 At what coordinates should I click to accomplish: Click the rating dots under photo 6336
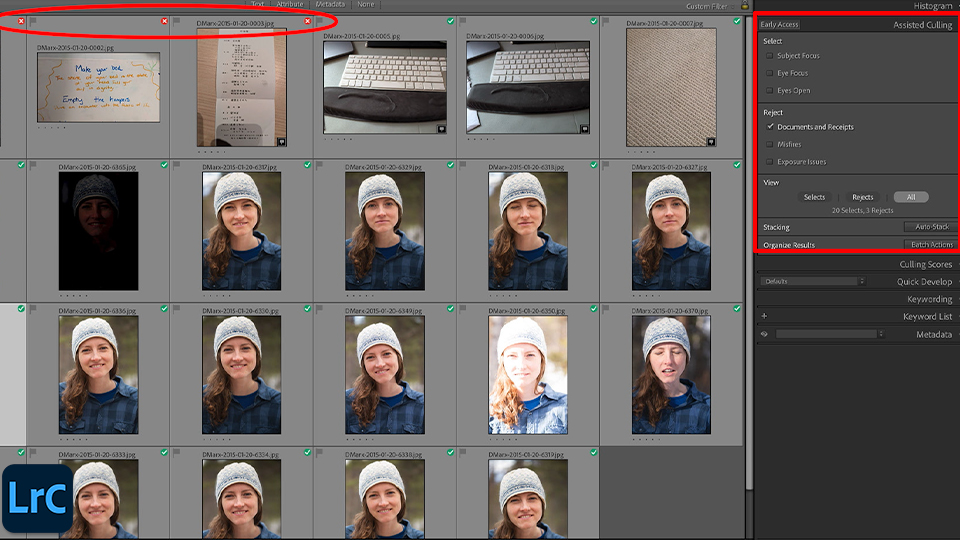click(x=73, y=440)
